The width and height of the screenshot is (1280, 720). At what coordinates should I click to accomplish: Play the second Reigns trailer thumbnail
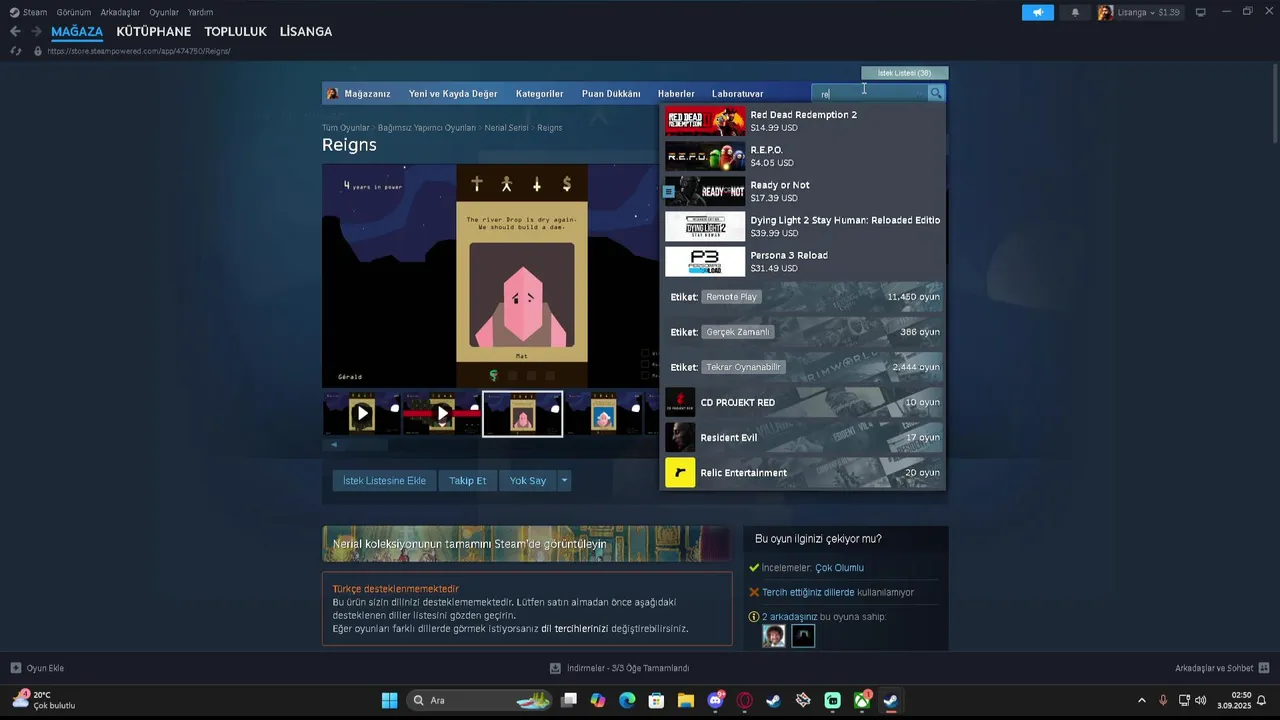(x=442, y=413)
